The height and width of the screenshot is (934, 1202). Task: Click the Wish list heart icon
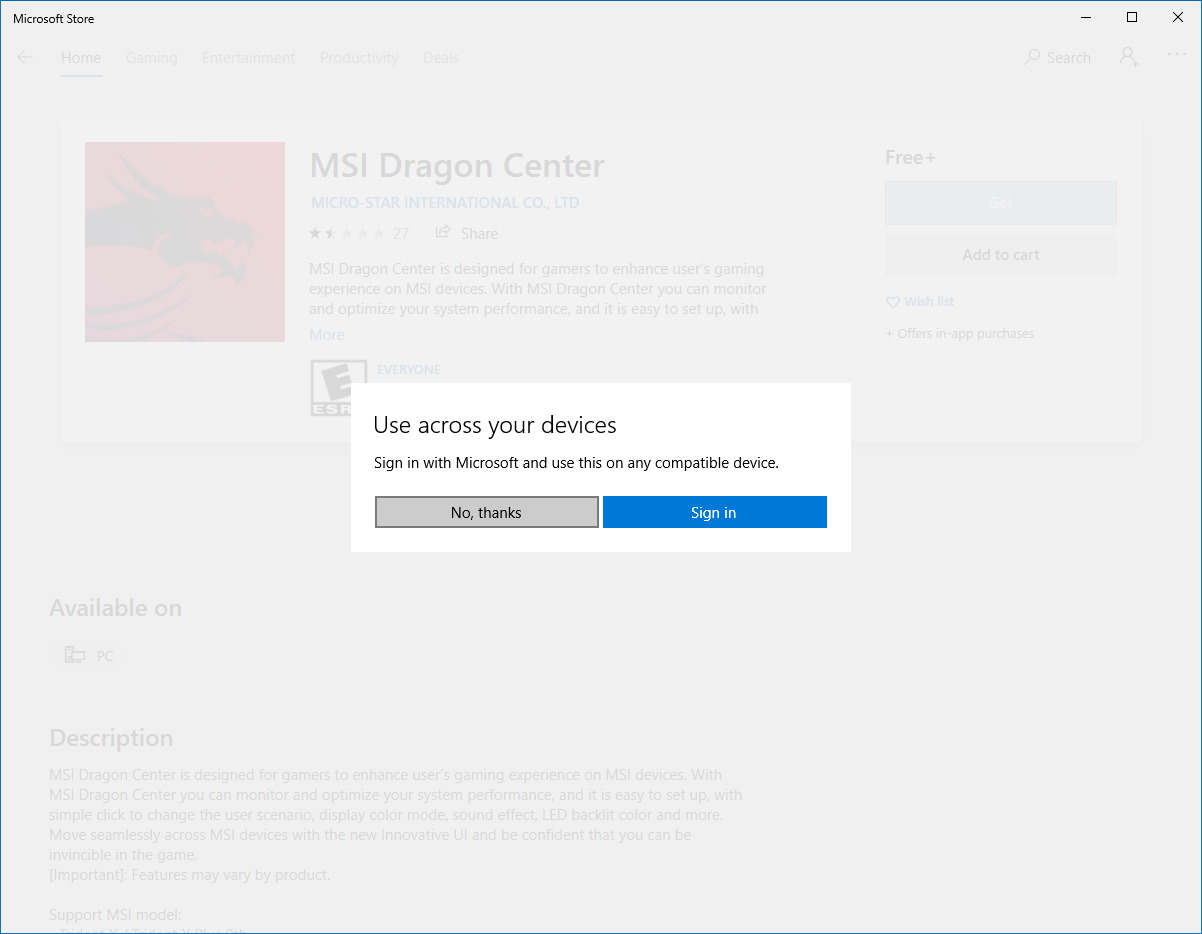coord(893,302)
